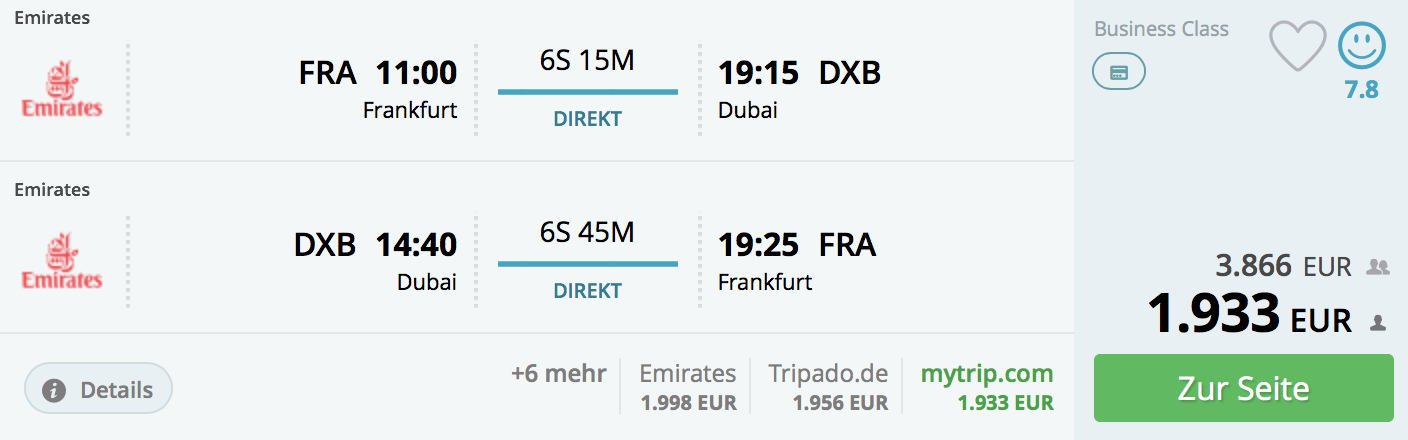Select the Emirates 1.998 EUR offer
This screenshot has height=440, width=1408.
(688, 388)
